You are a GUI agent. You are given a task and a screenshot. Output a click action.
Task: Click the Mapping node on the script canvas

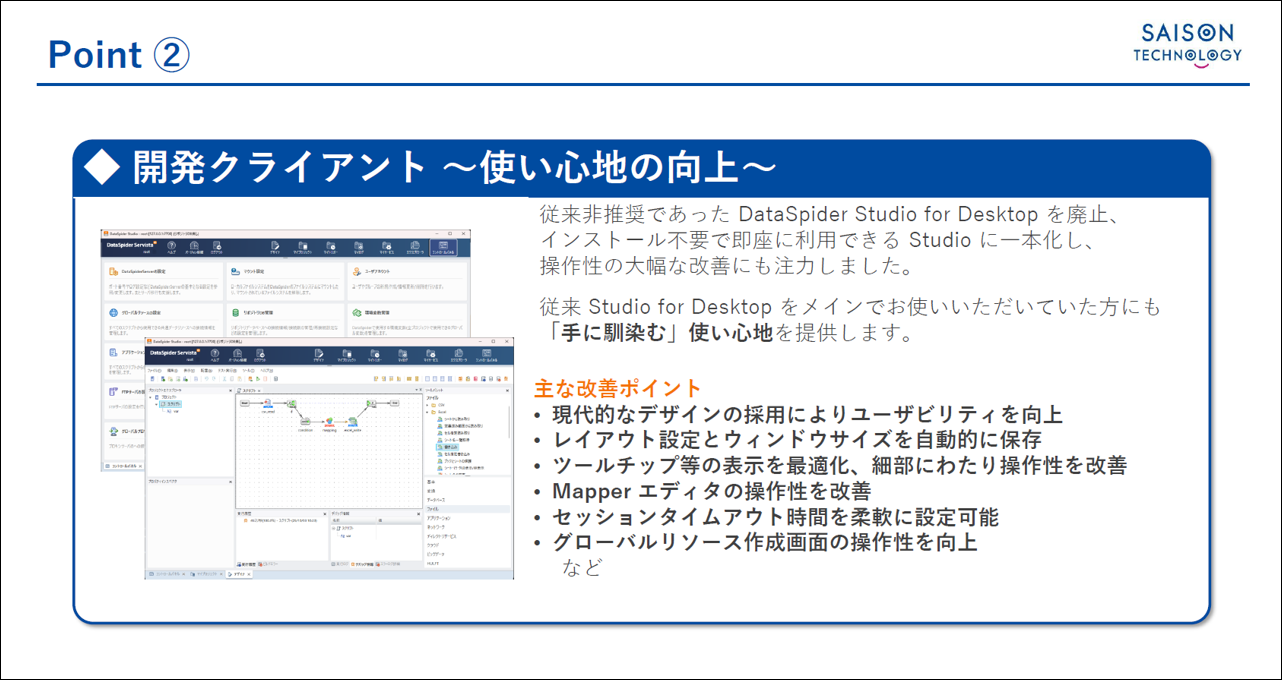point(328,423)
